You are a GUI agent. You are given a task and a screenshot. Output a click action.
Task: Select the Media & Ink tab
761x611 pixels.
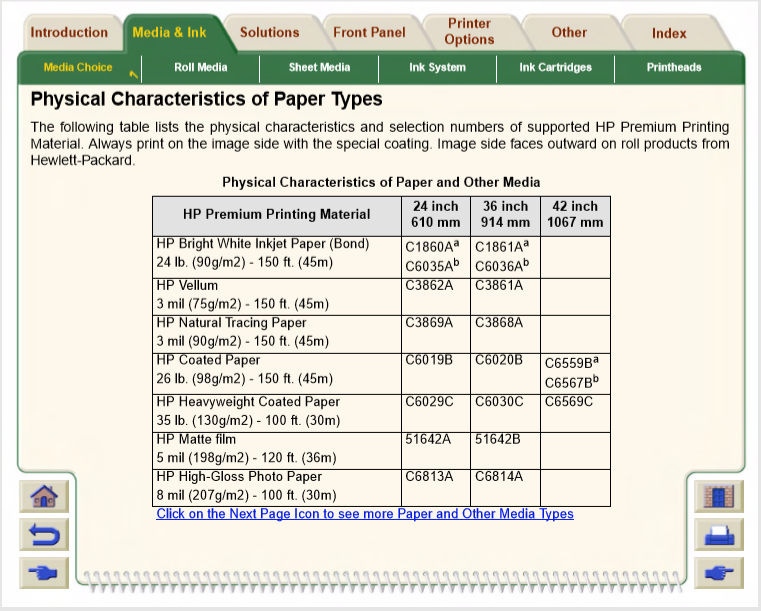[x=169, y=32]
